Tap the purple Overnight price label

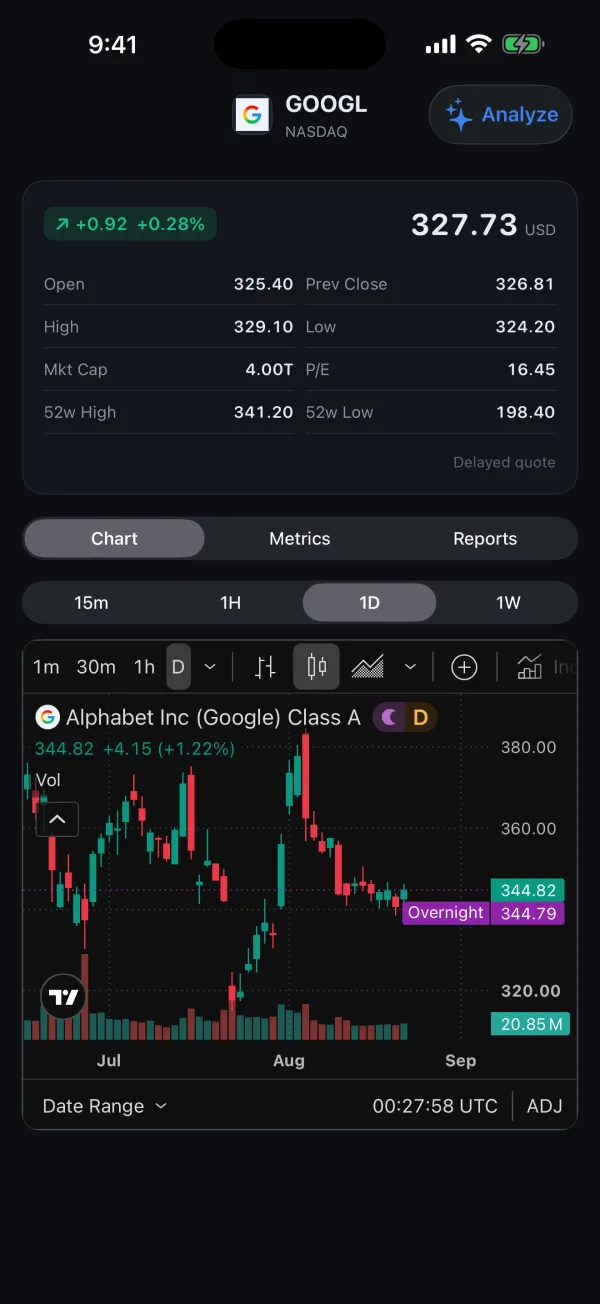(446, 913)
